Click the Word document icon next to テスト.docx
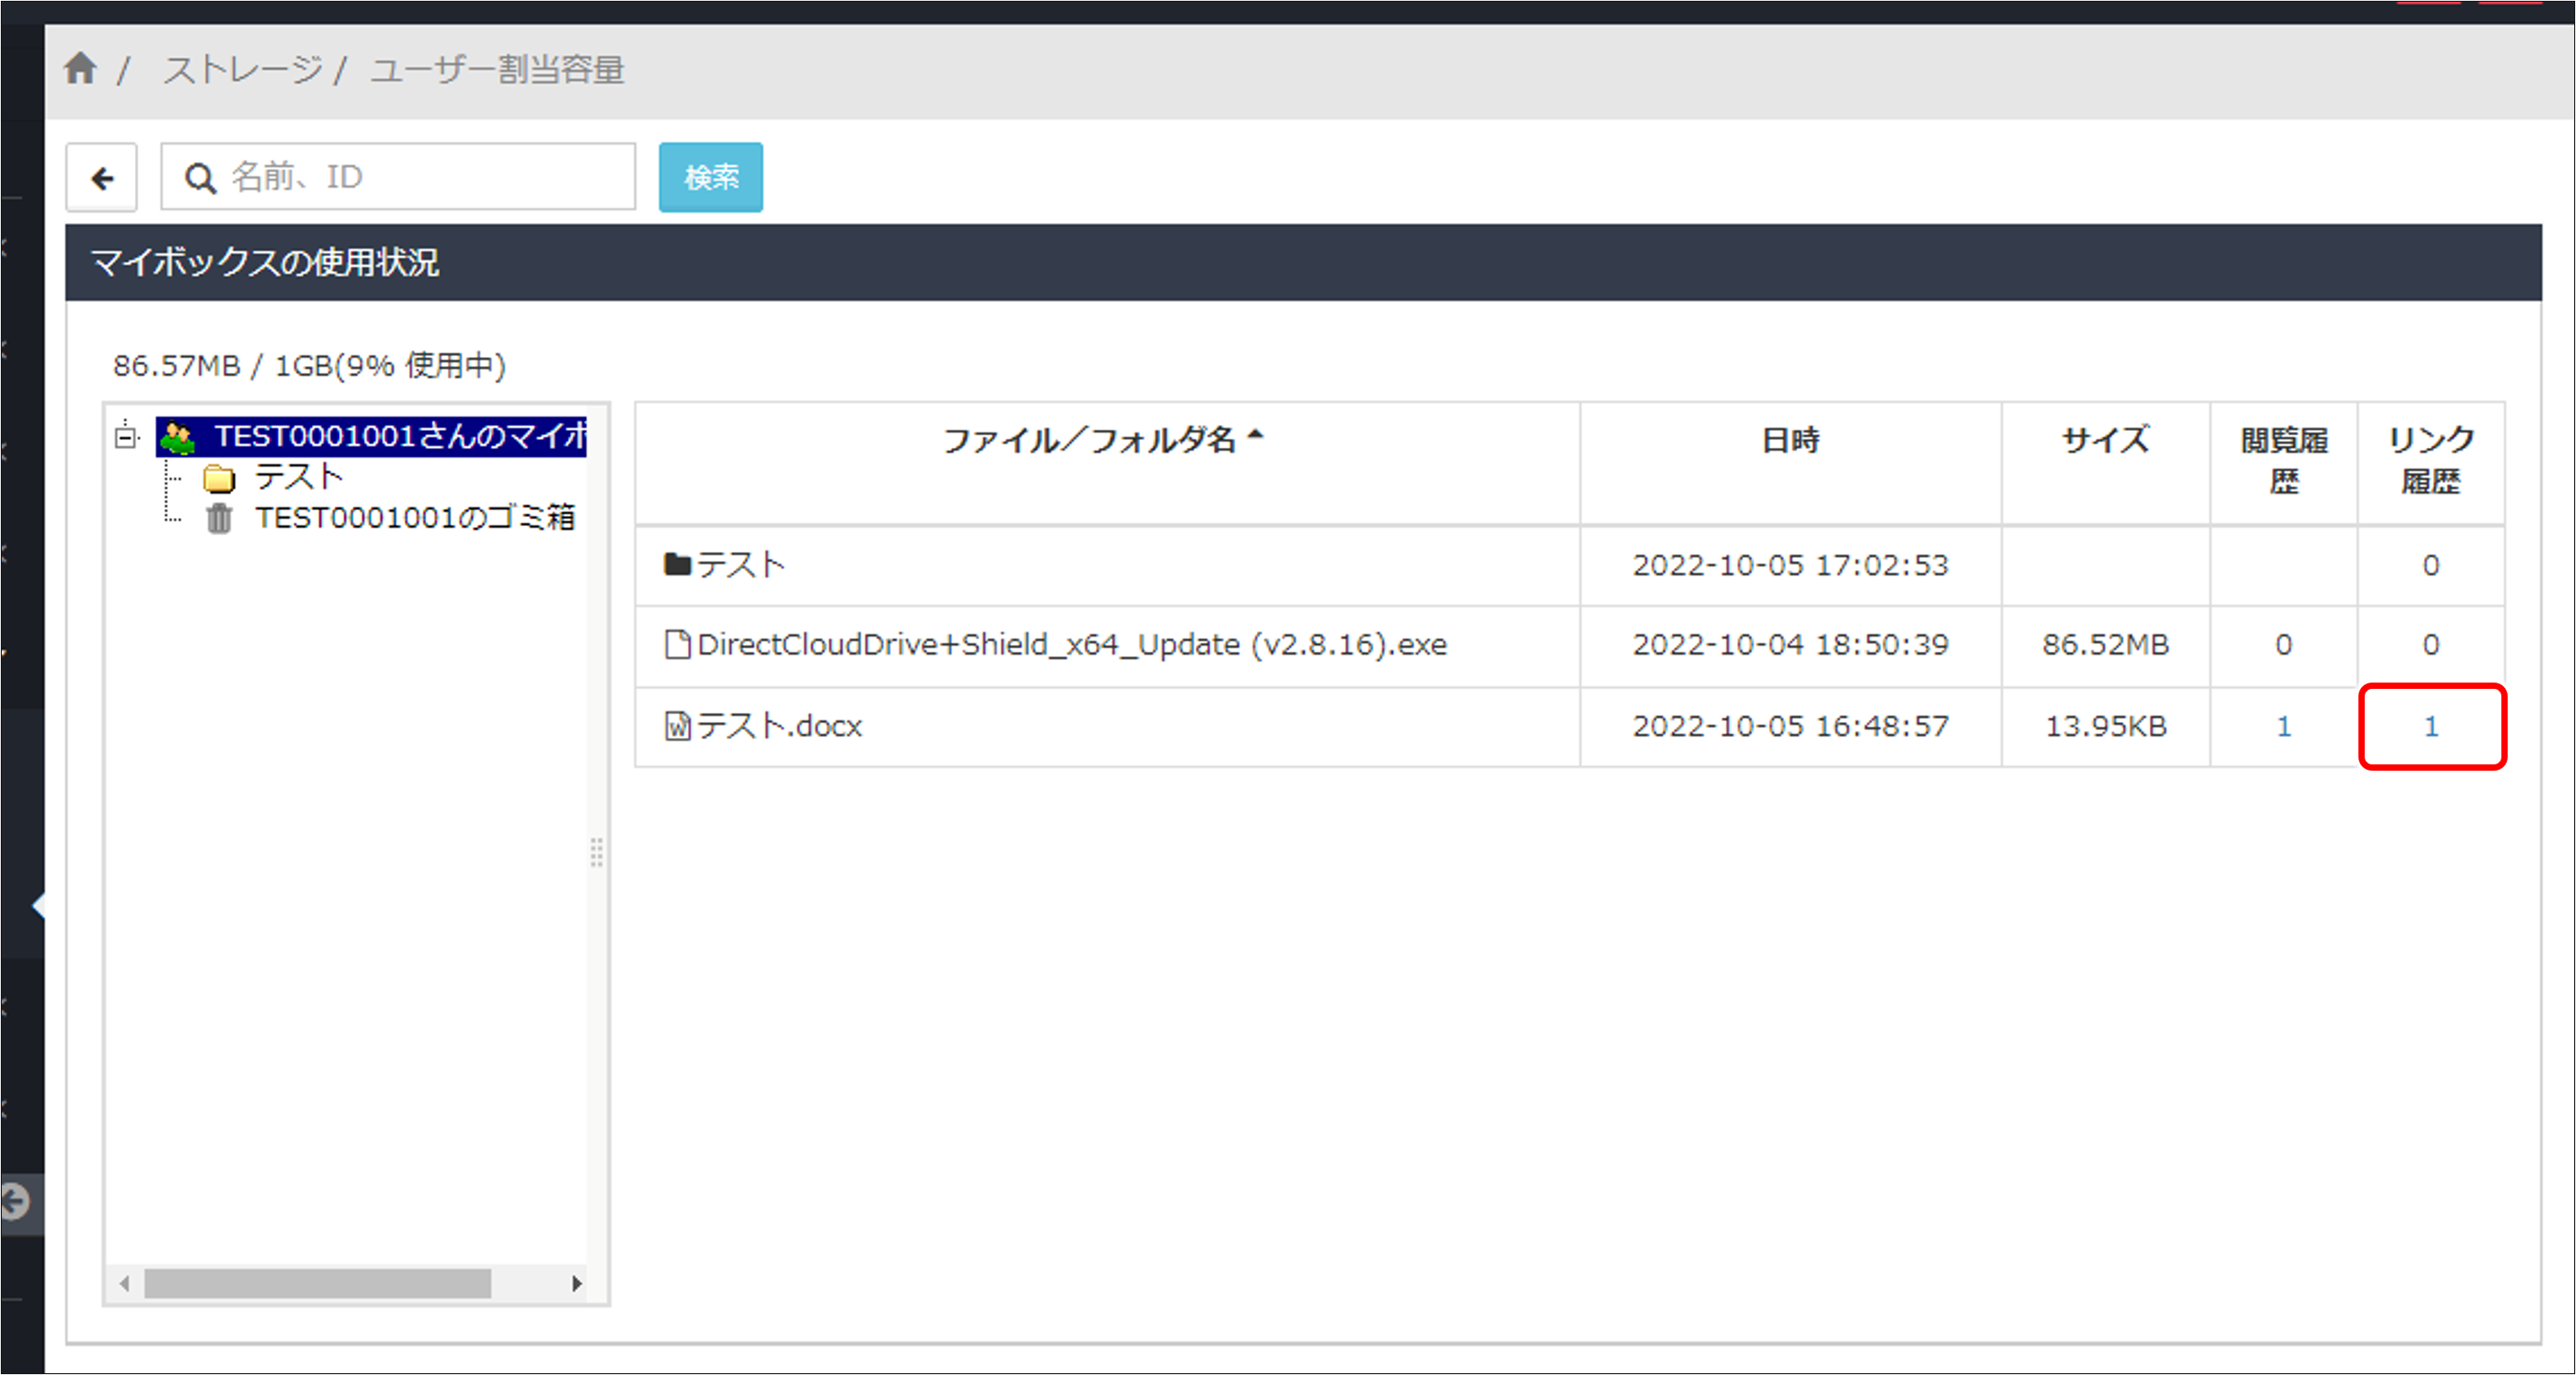 tap(675, 726)
